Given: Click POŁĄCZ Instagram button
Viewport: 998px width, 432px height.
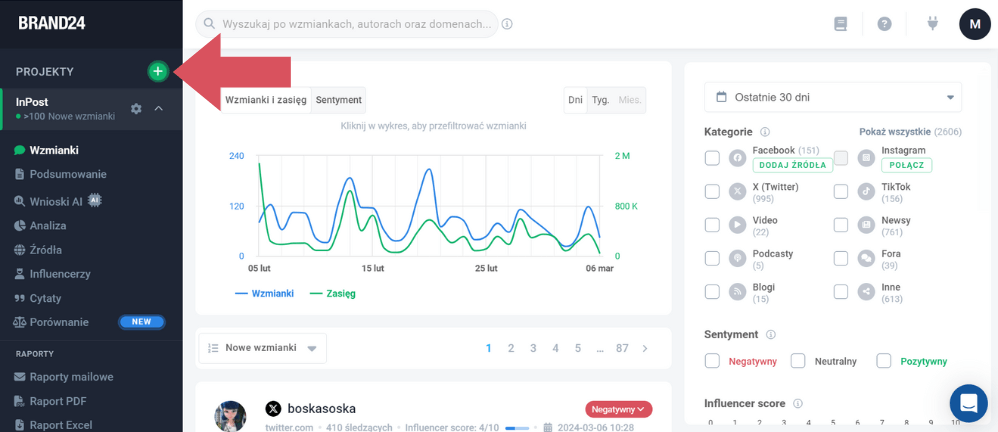Looking at the screenshot, I should pyautogui.click(x=906, y=165).
